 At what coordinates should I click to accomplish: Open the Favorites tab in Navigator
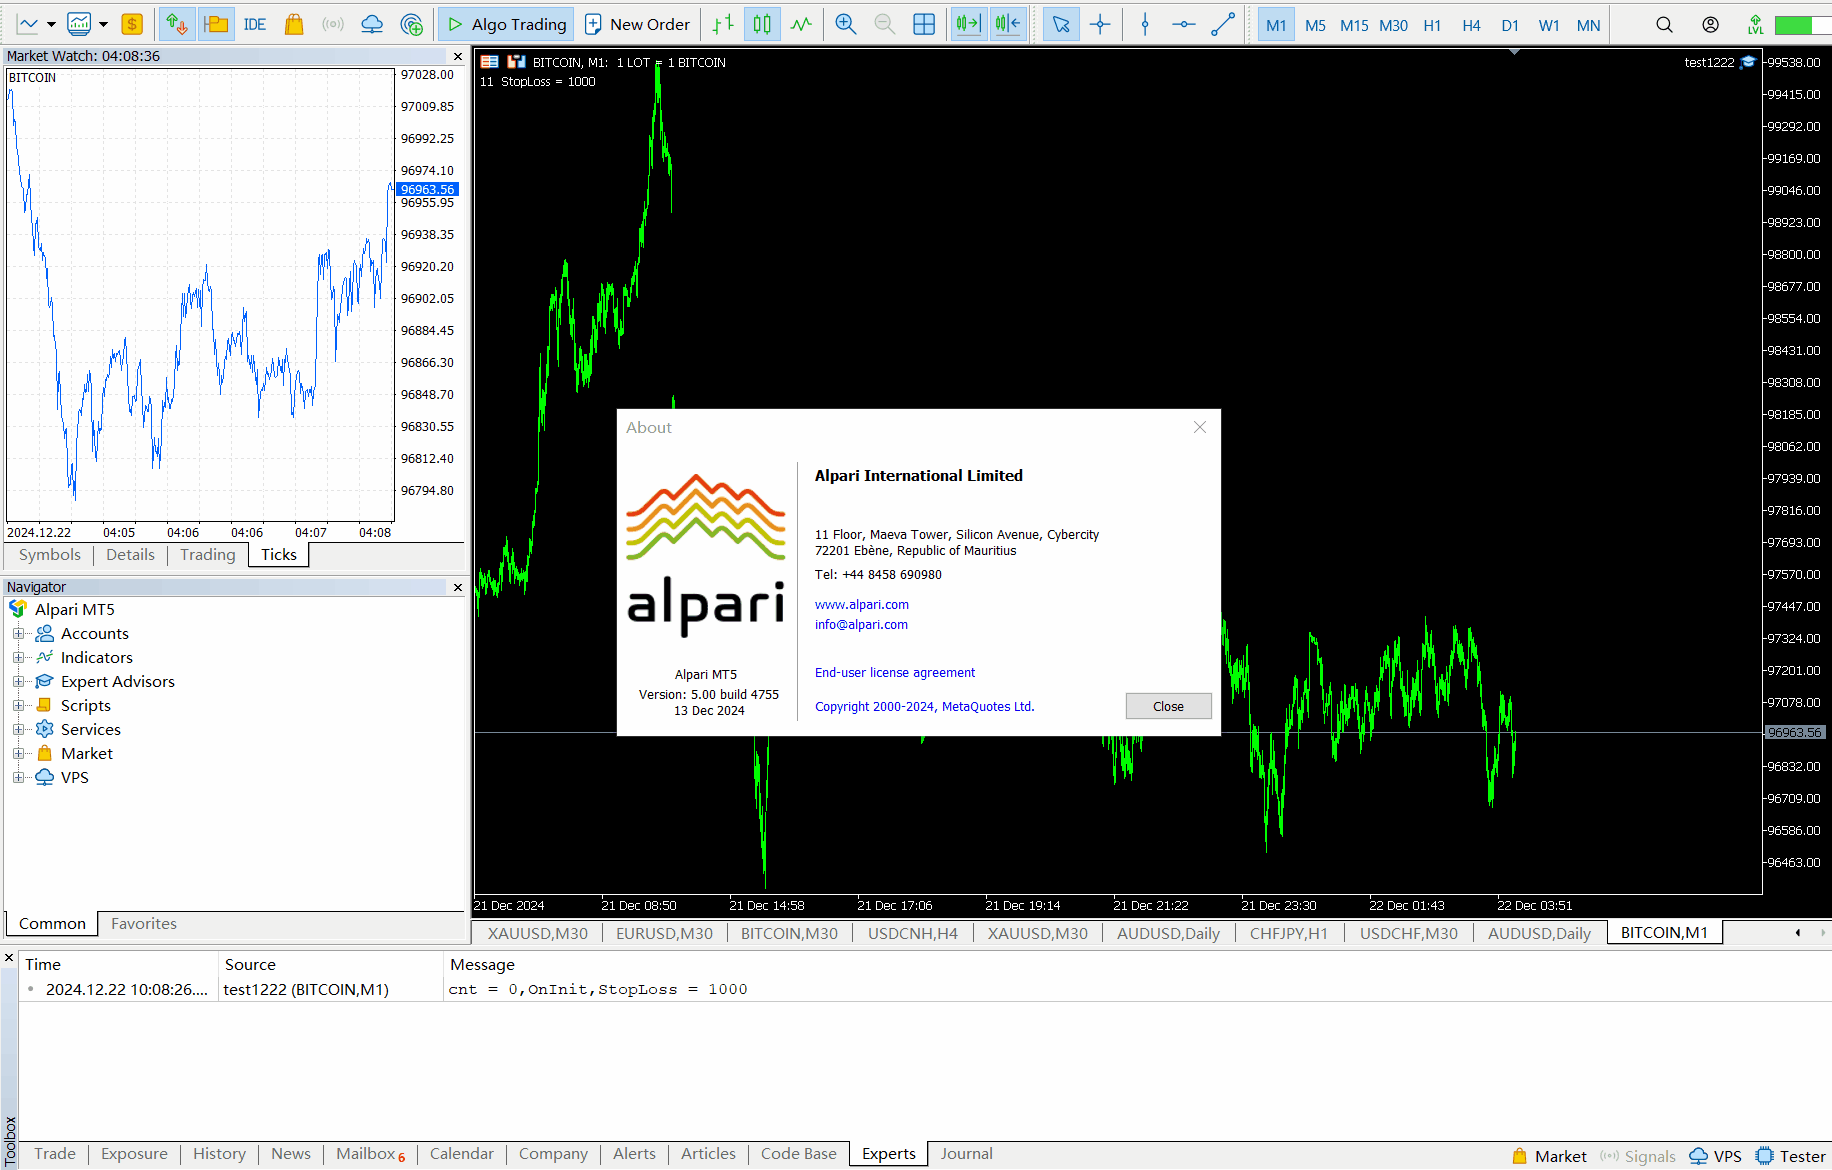point(144,924)
